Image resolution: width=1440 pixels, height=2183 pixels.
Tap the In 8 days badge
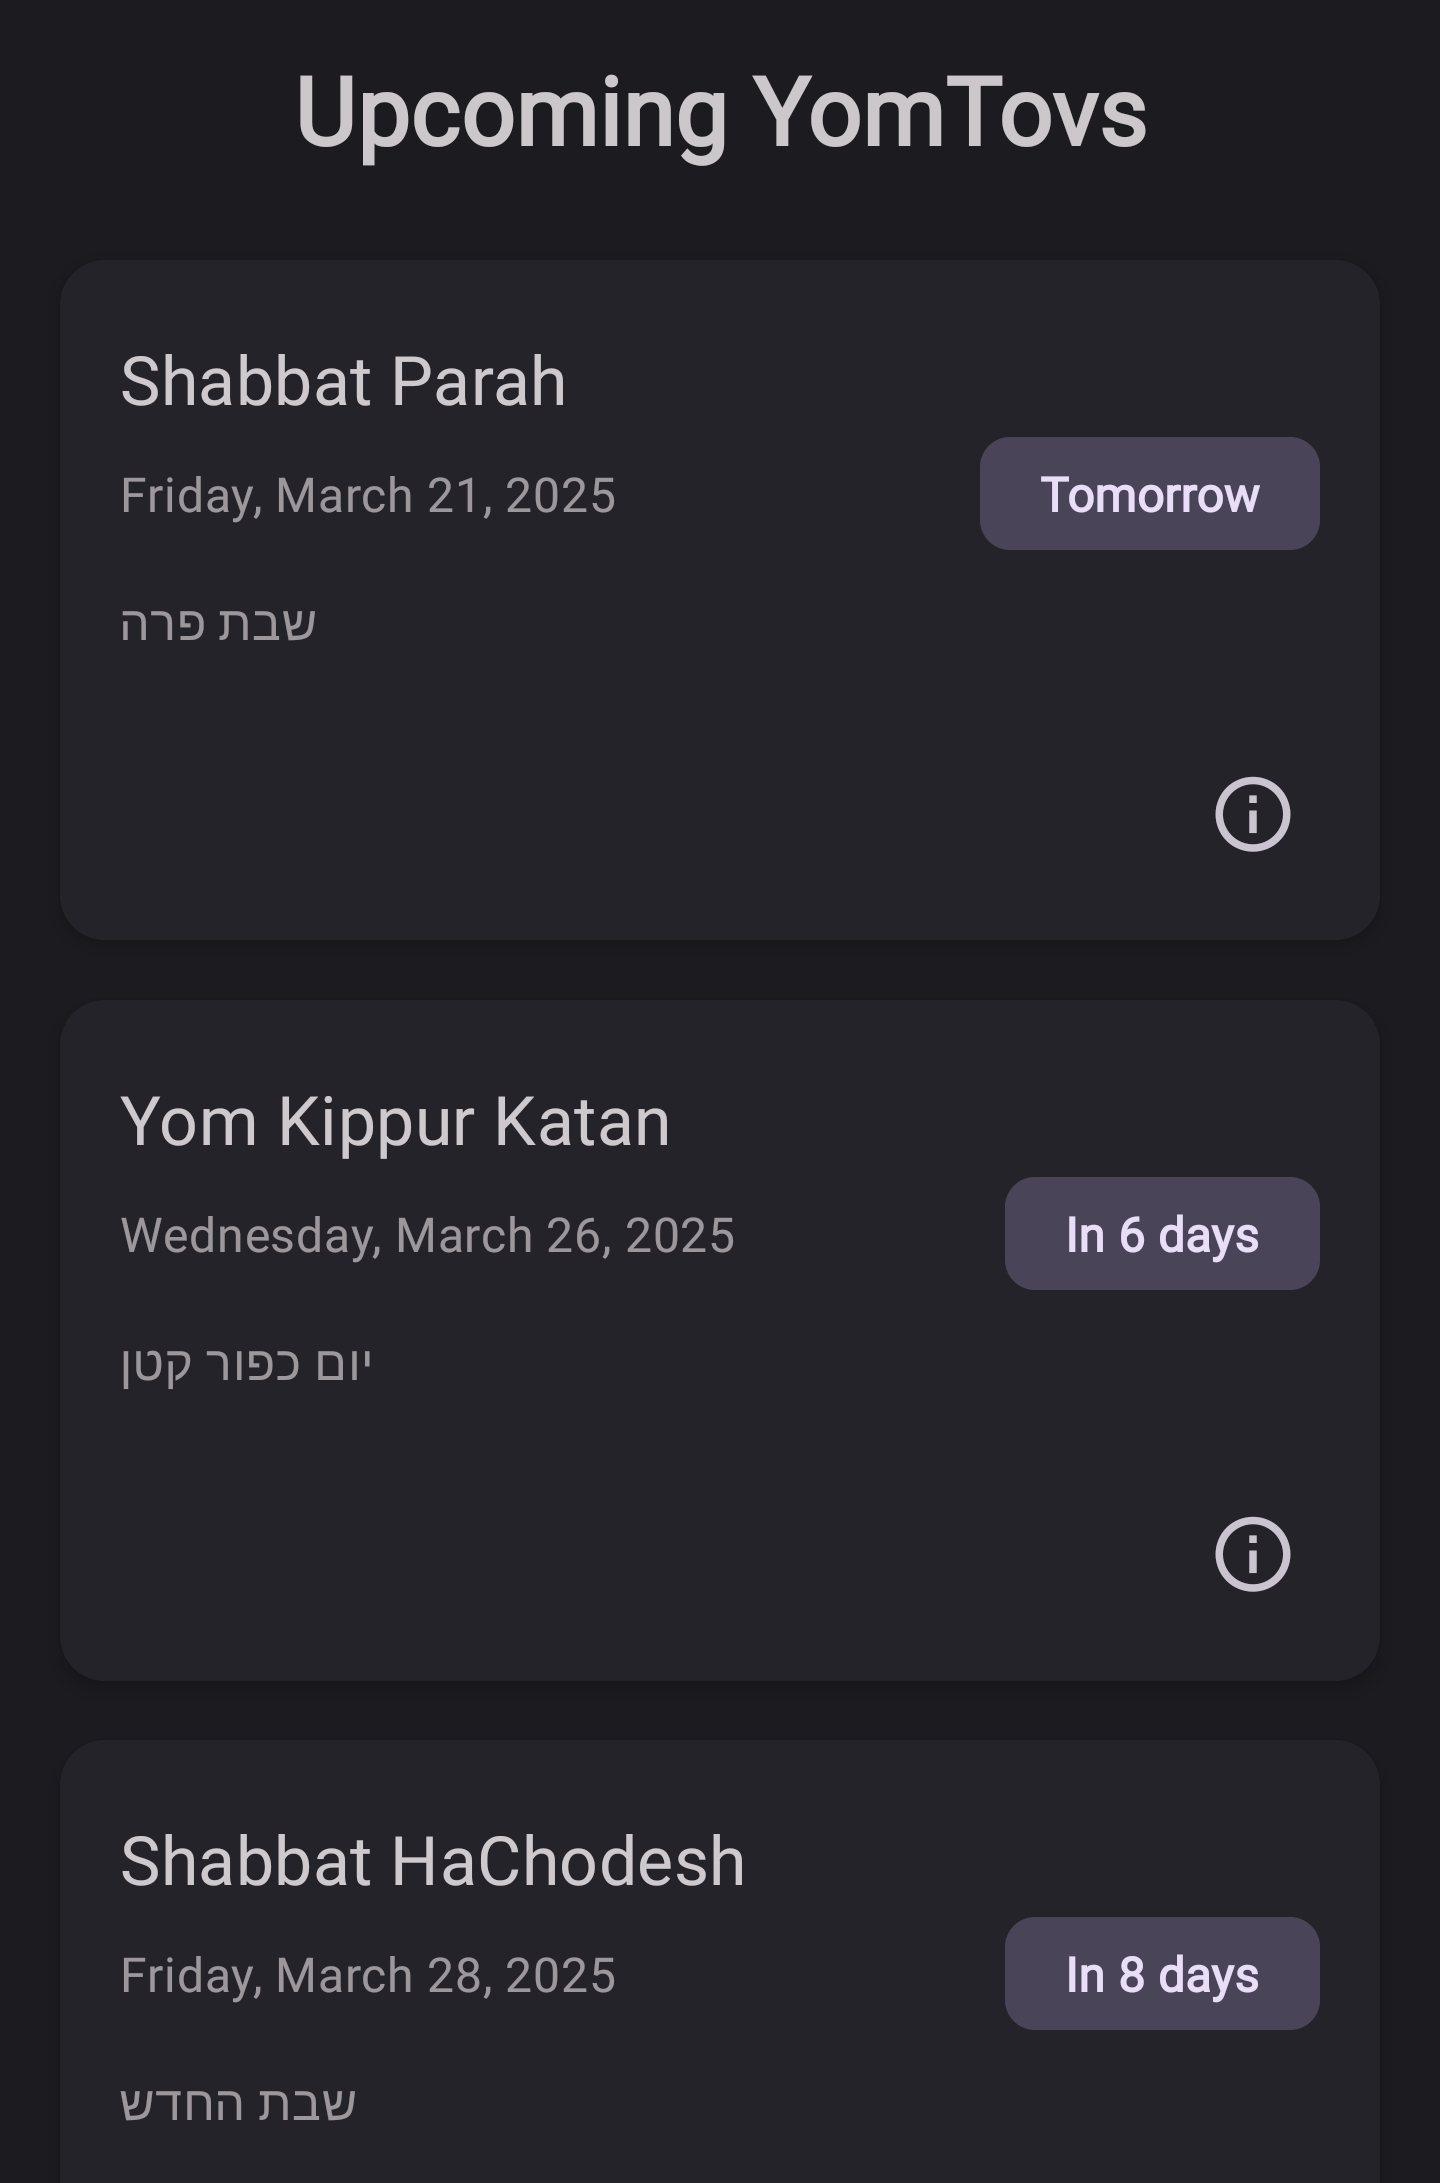pyautogui.click(x=1162, y=1973)
